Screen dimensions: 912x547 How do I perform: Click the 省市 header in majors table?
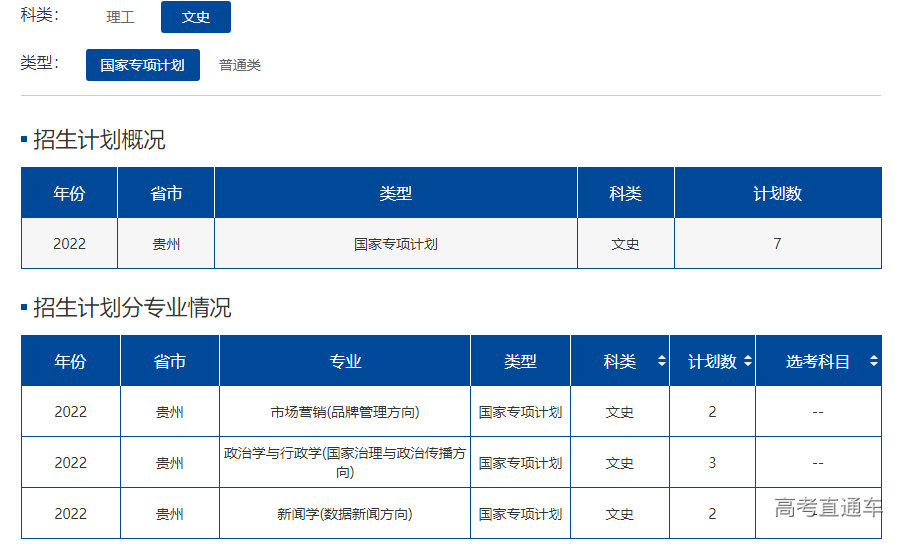click(x=169, y=362)
